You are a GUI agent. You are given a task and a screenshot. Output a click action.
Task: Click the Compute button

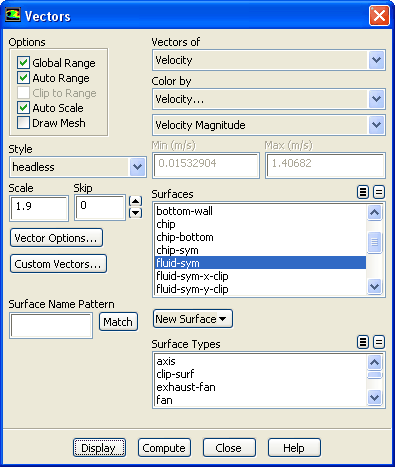[164, 448]
